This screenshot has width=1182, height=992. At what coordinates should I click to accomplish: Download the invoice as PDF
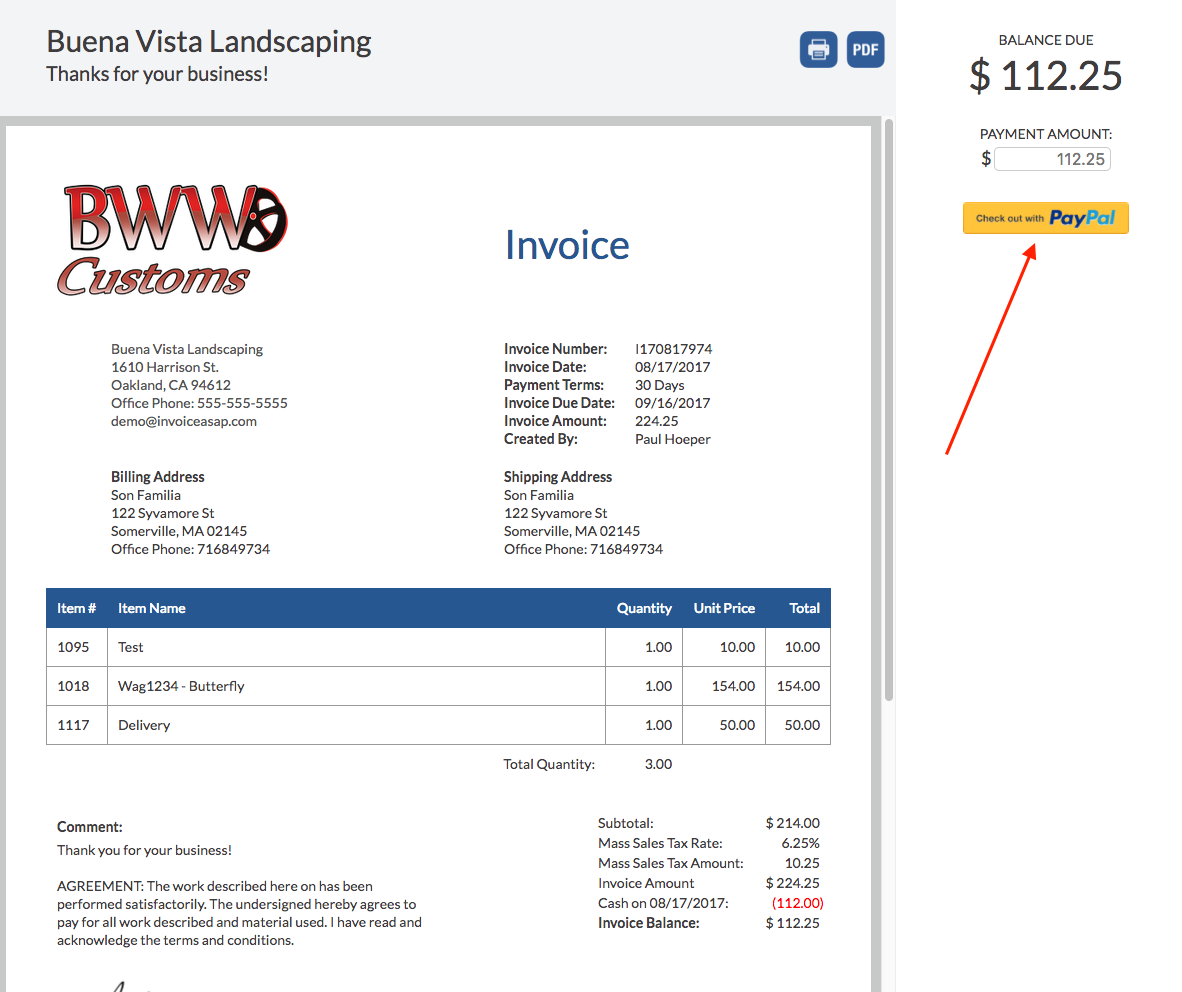865,49
